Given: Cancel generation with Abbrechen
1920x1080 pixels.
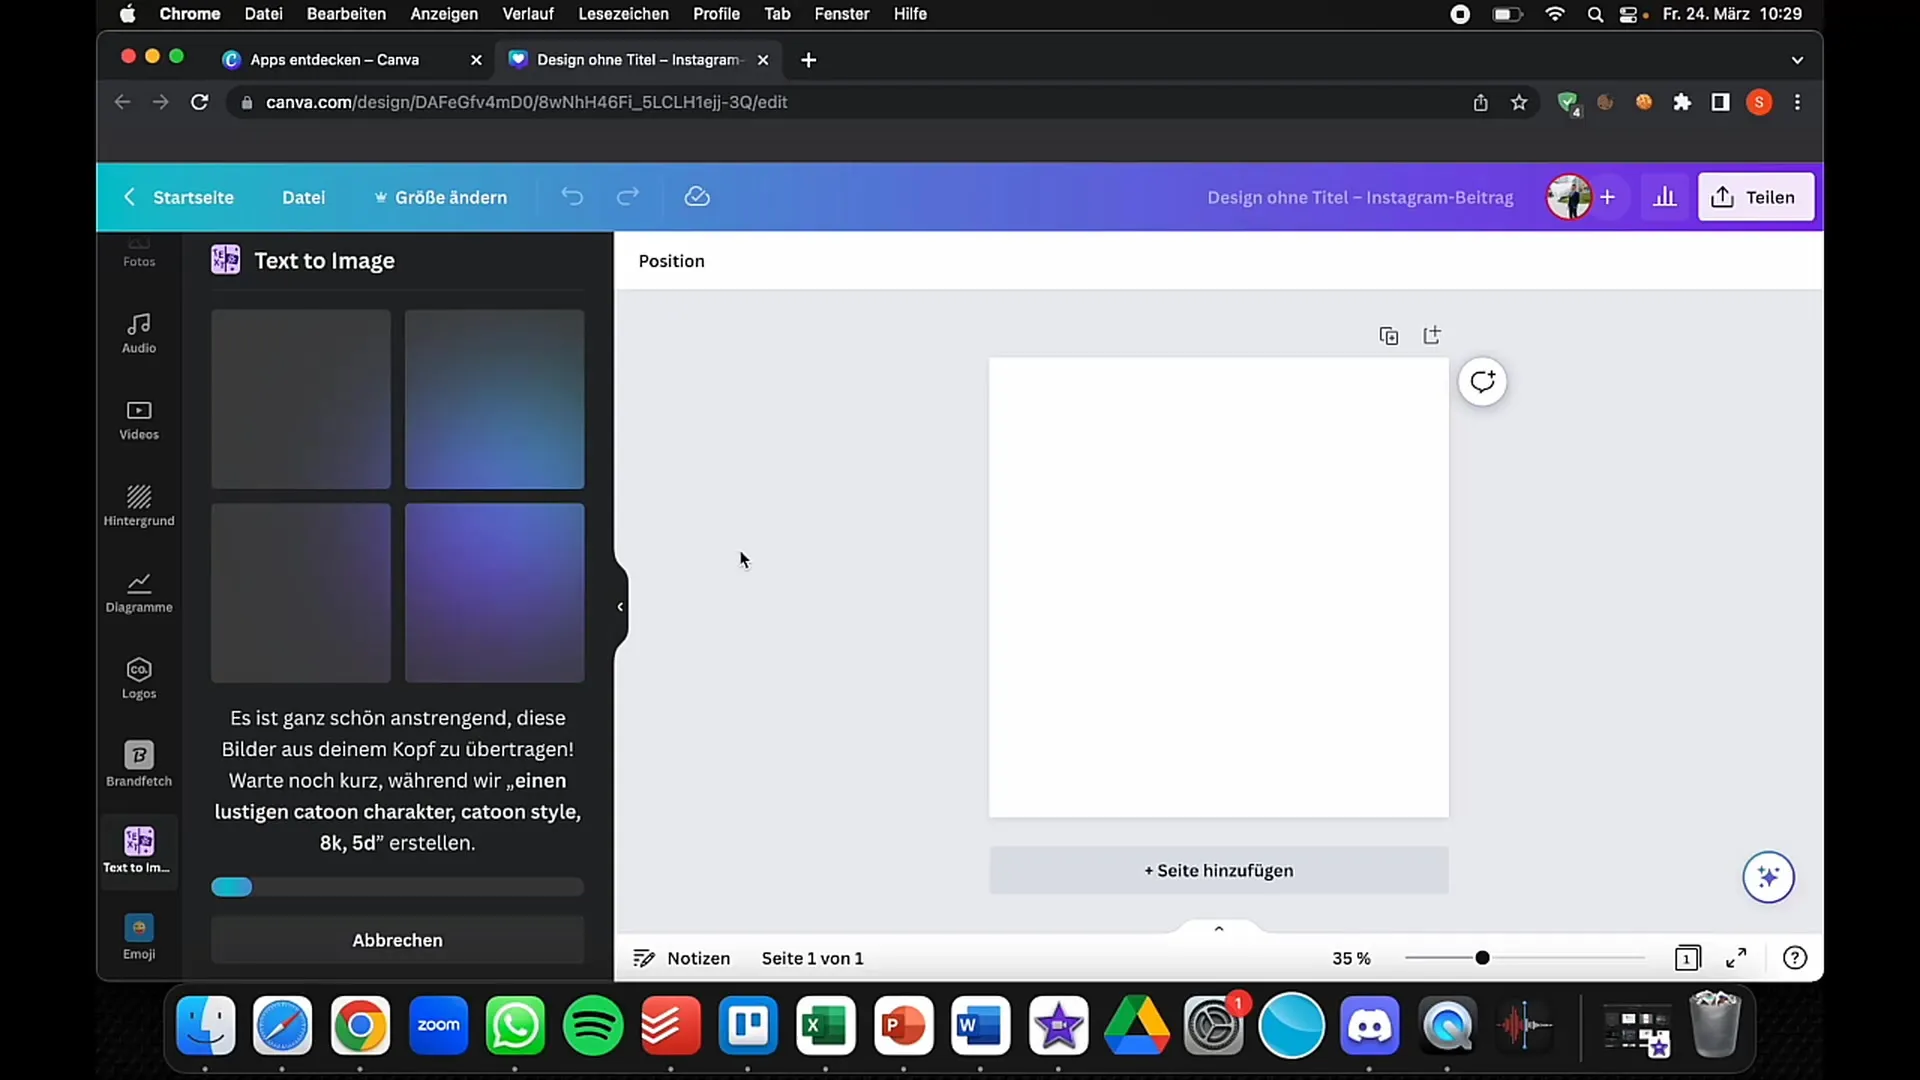Looking at the screenshot, I should (x=397, y=940).
